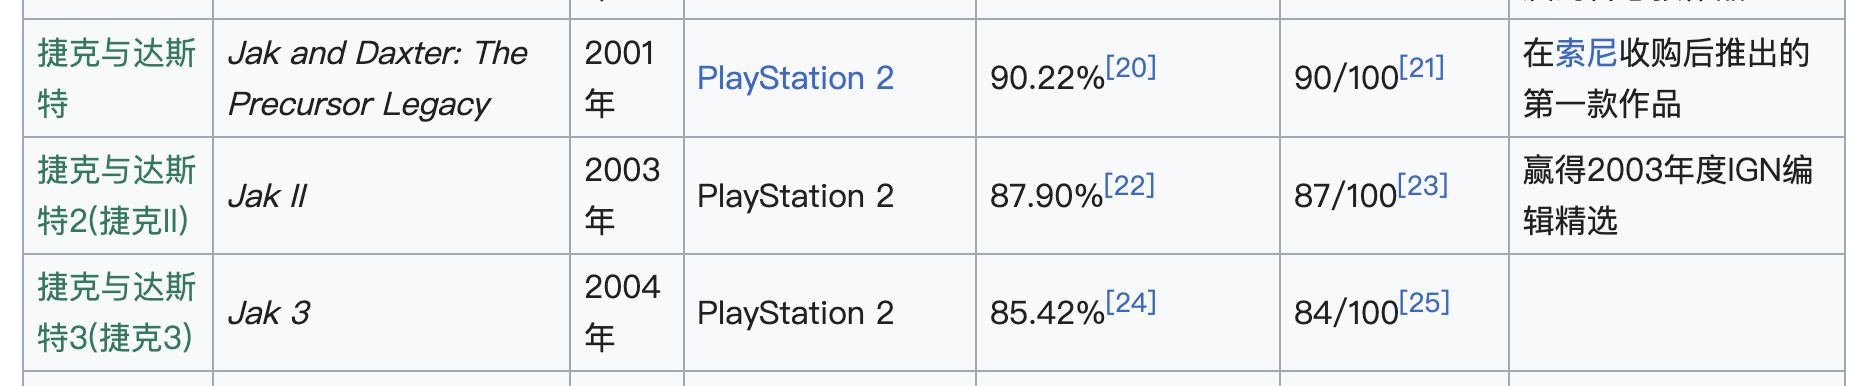Image resolution: width=1868 pixels, height=386 pixels.
Task: Follow the blue PlayStation 2 link
Action: click(795, 78)
